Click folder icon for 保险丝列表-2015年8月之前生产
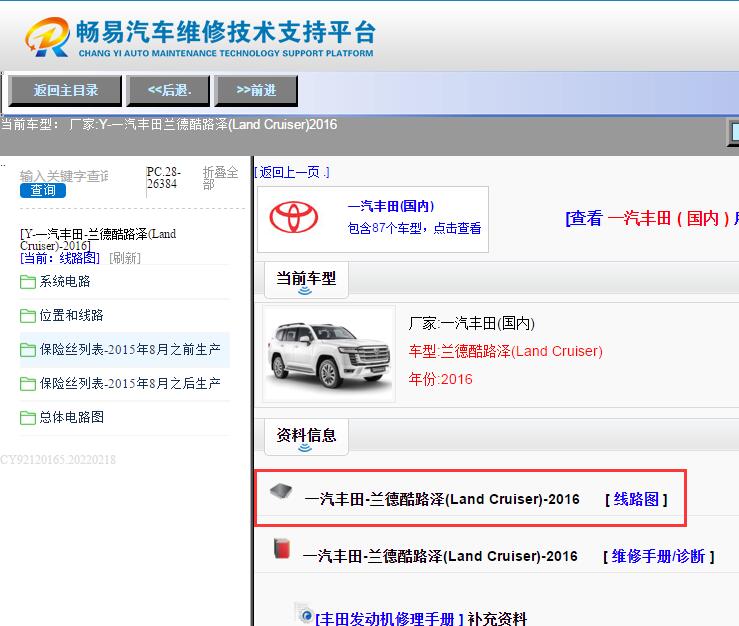 point(28,350)
